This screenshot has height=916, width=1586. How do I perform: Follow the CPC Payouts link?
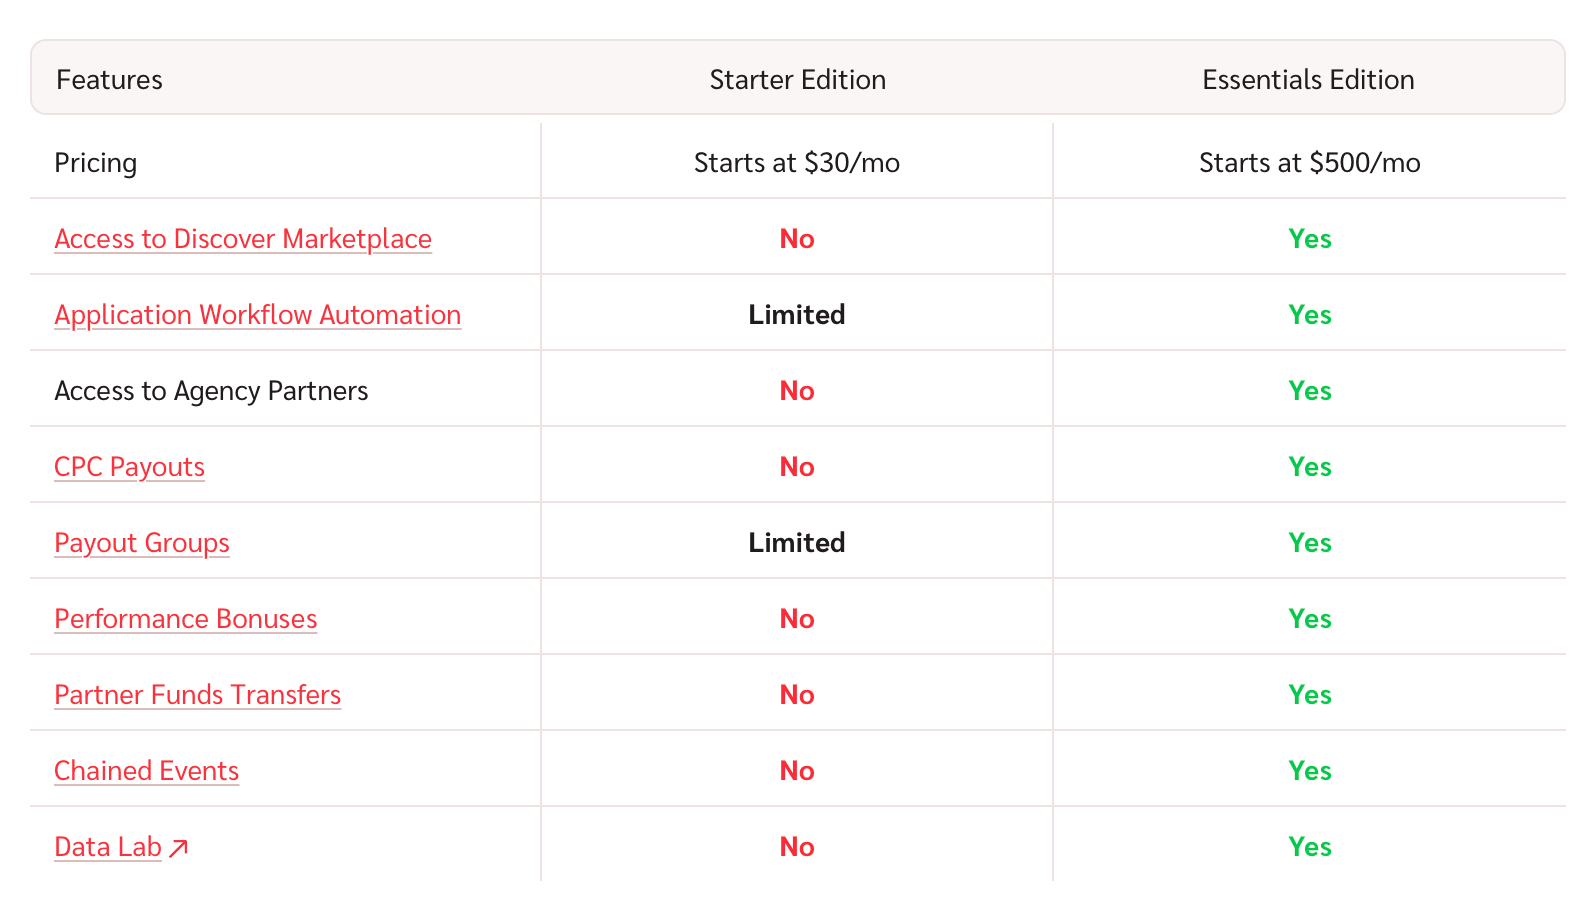[130, 467]
